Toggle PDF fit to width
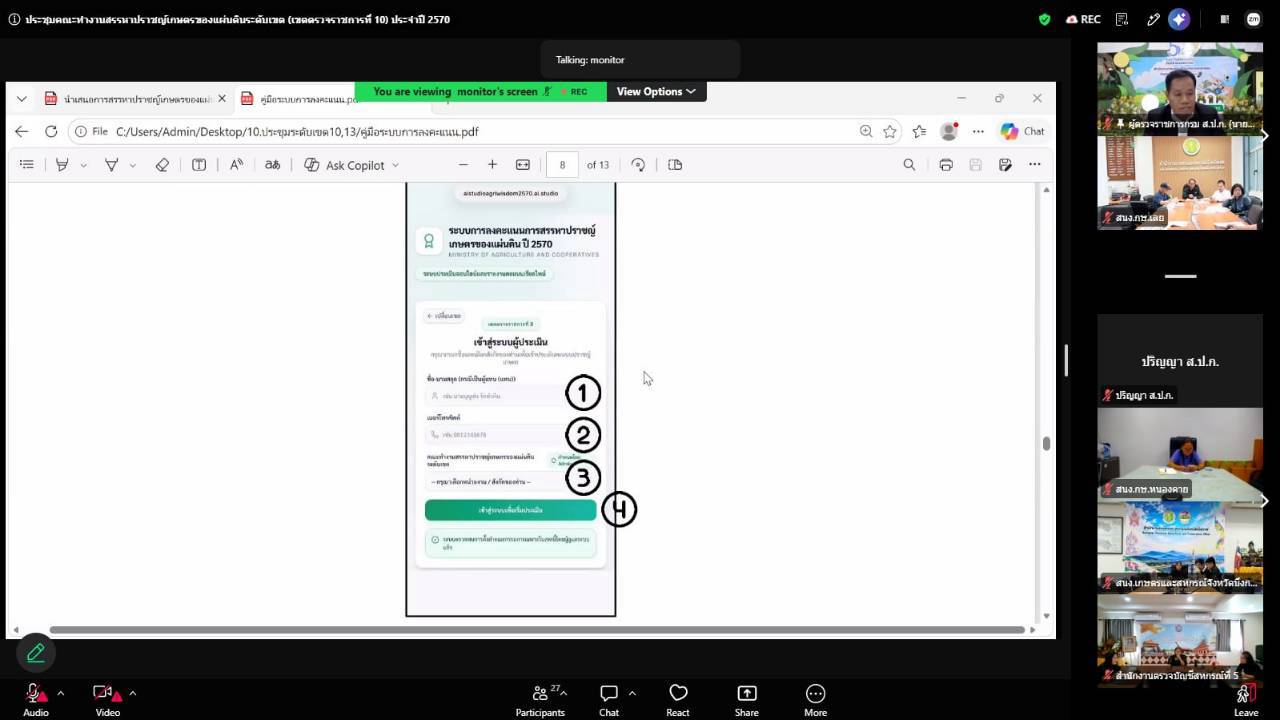Screen dimensions: 1280x720 click(x=522, y=165)
